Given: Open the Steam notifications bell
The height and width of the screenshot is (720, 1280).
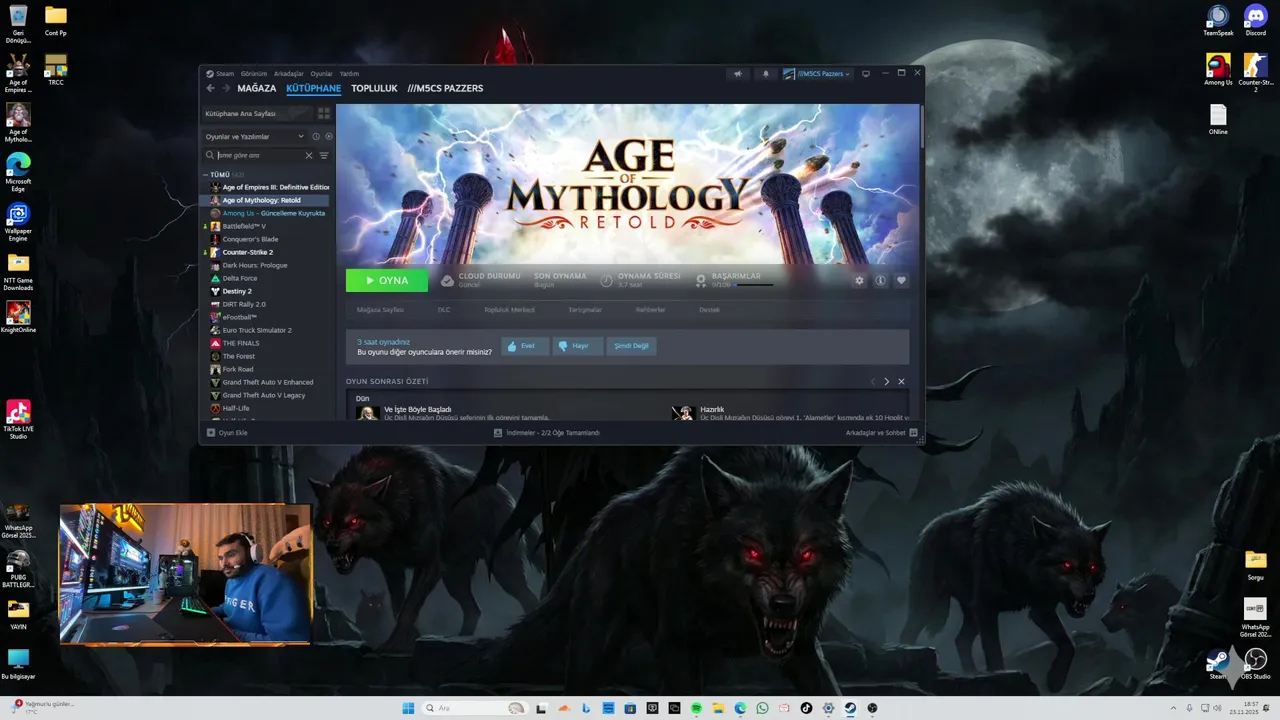Looking at the screenshot, I should pos(766,73).
